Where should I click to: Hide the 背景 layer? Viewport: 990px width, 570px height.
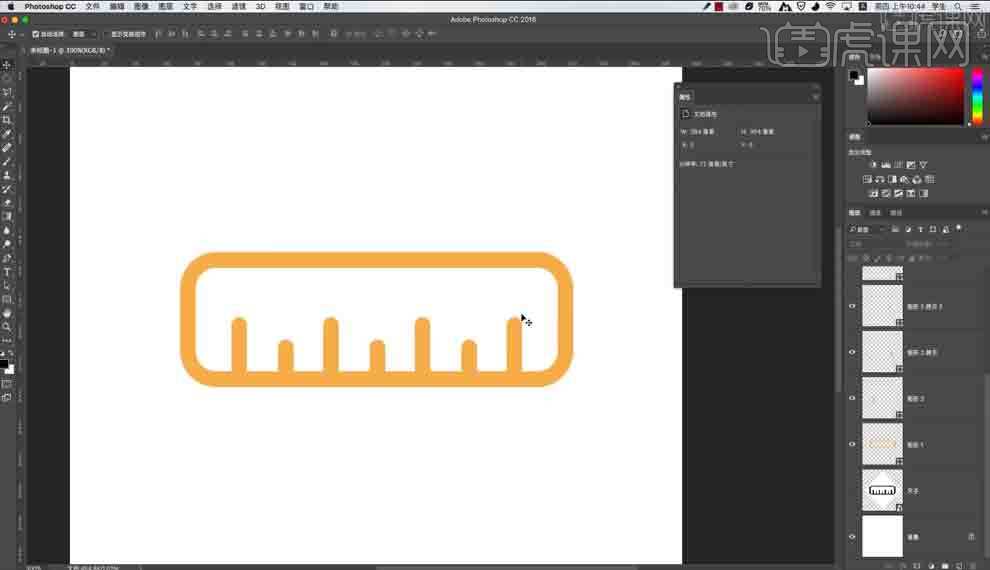(x=852, y=537)
